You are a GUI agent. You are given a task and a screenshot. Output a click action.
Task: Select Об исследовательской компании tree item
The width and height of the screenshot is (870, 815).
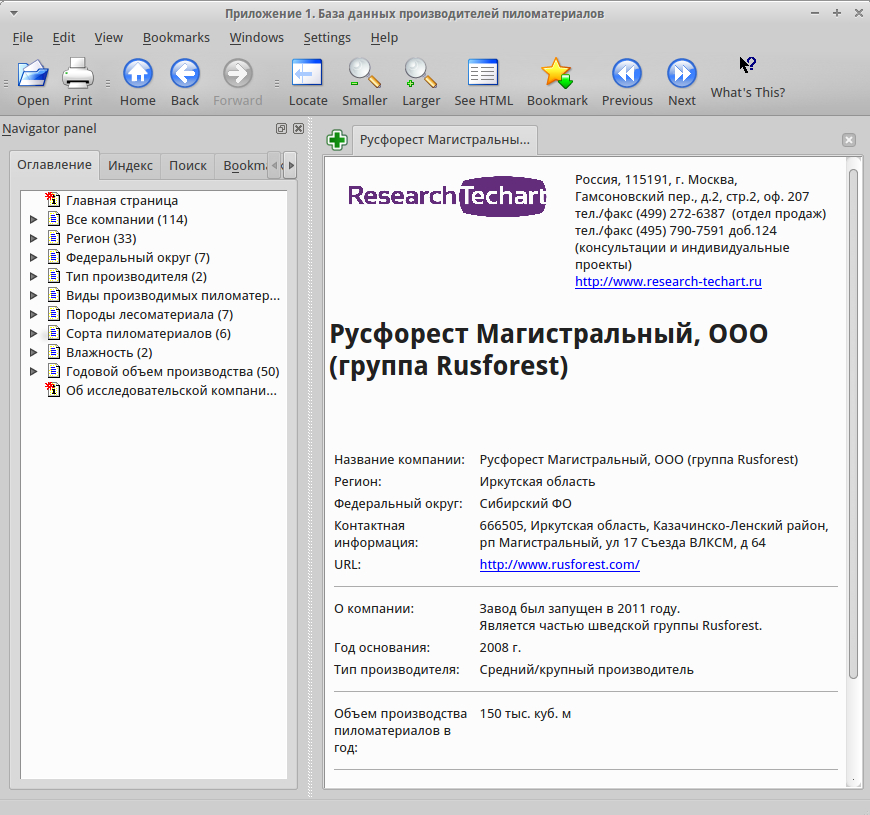[x=171, y=391]
